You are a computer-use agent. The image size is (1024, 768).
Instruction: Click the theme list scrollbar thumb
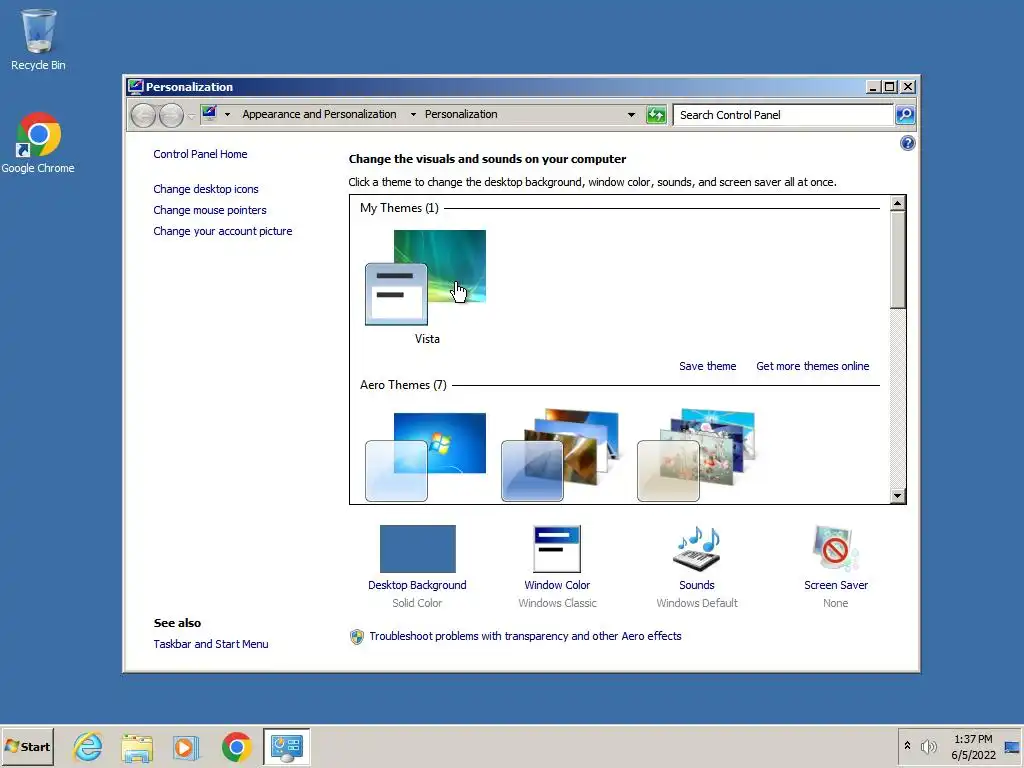click(x=897, y=259)
